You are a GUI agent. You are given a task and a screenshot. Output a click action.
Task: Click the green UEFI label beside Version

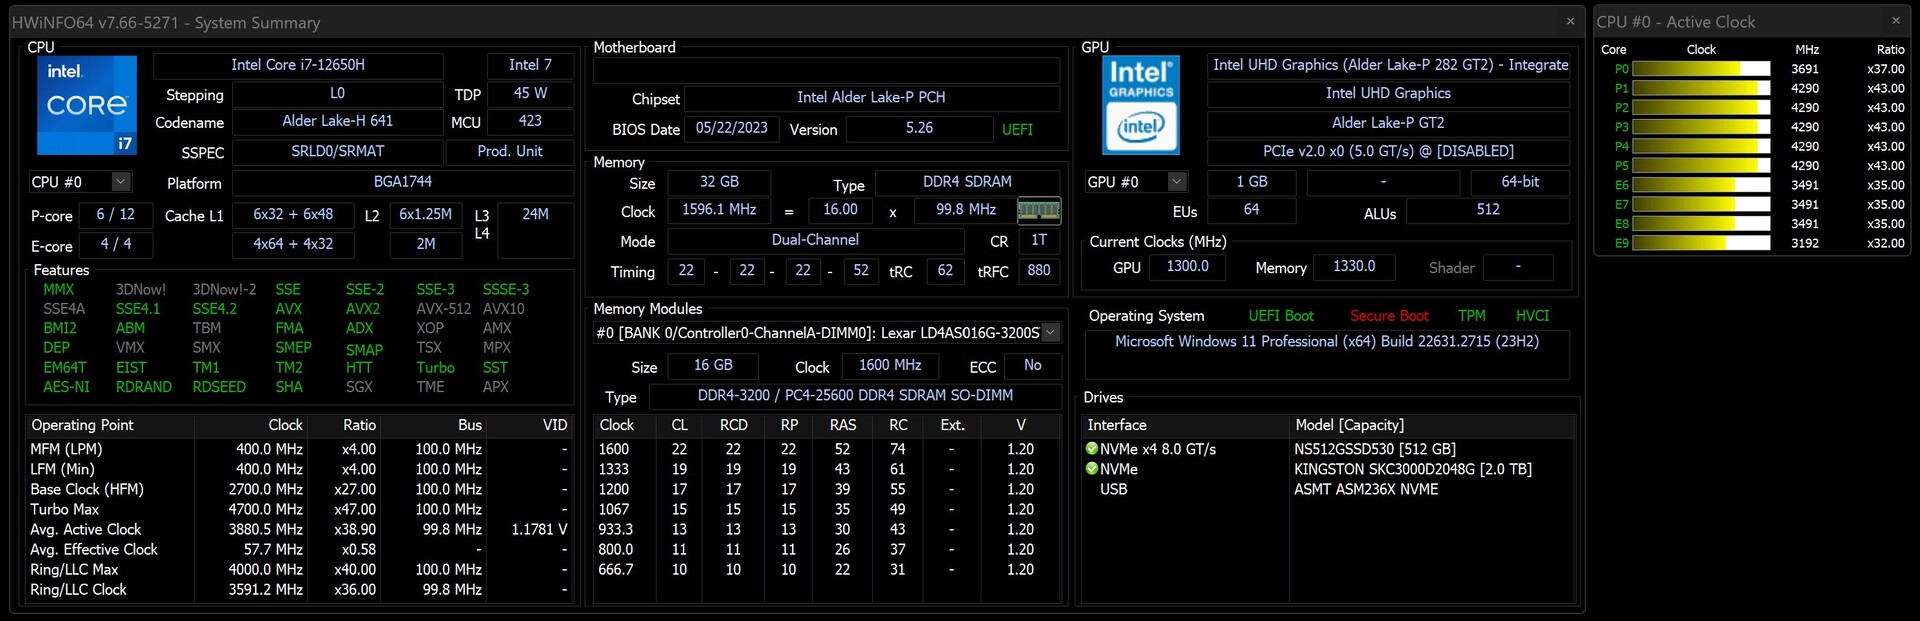[x=1018, y=130]
